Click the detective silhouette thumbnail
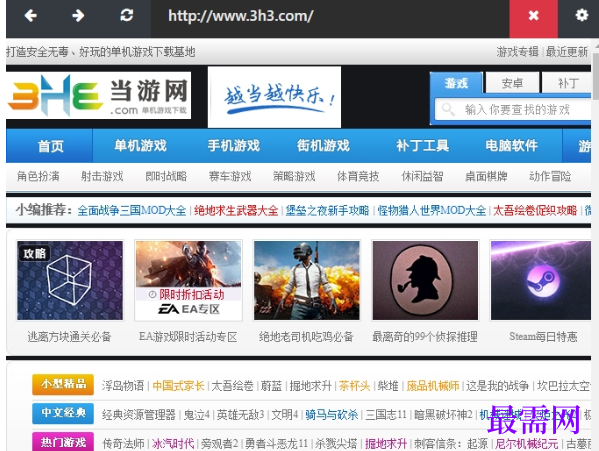The image size is (599, 451). [x=425, y=280]
